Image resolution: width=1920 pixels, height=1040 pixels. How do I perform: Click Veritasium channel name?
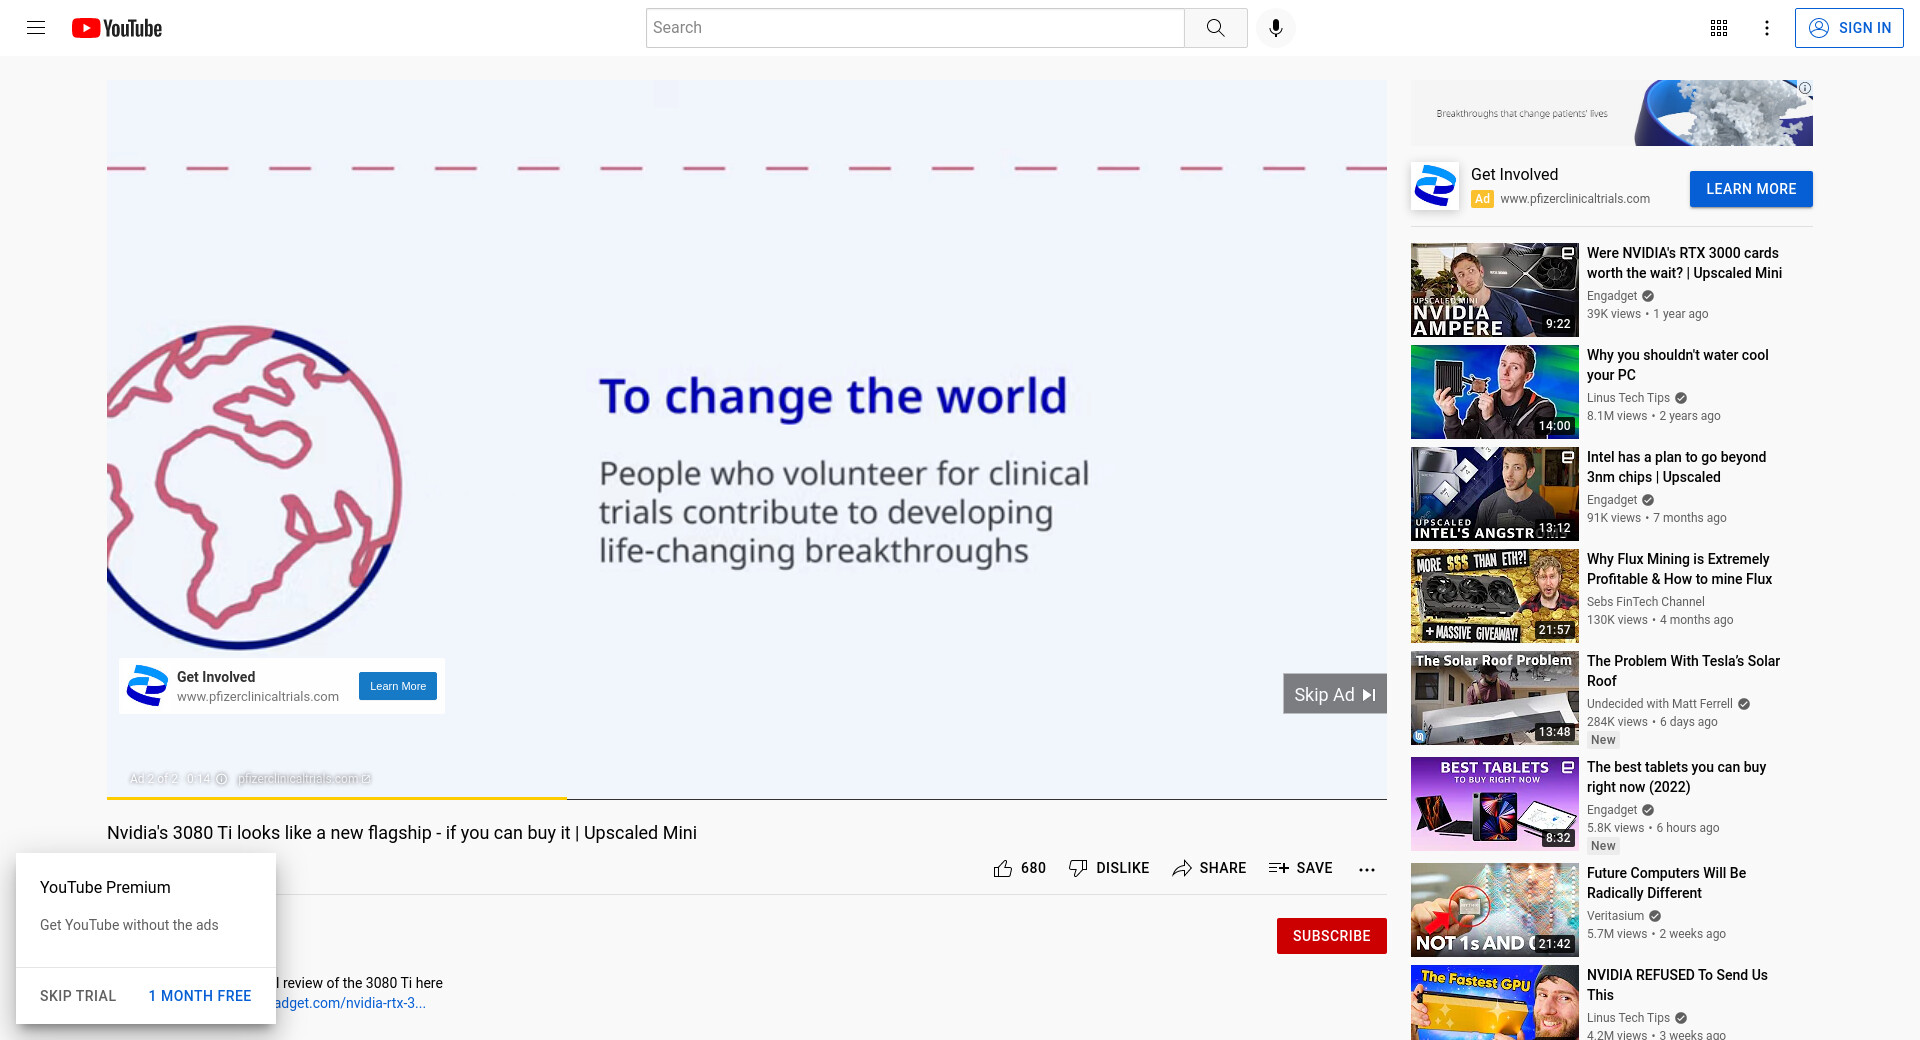coord(1615,916)
